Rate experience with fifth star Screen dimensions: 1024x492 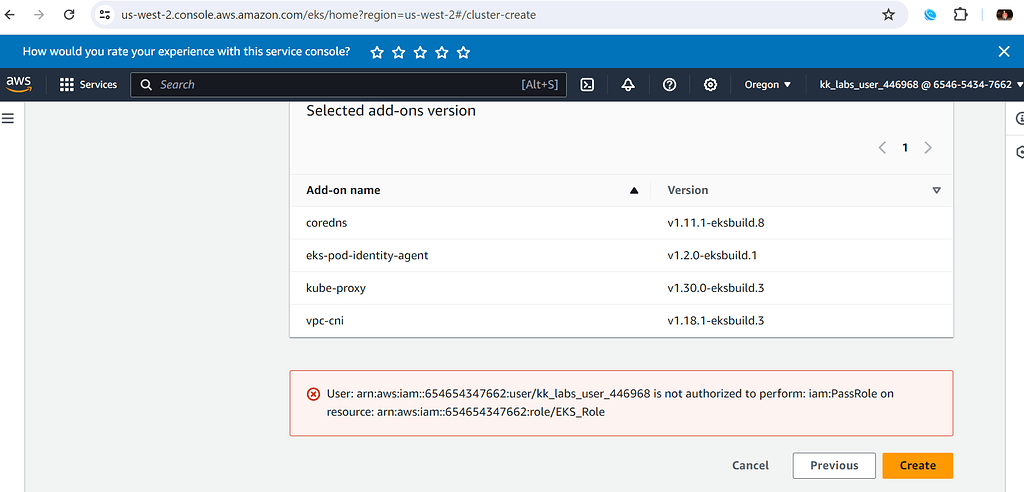point(464,52)
